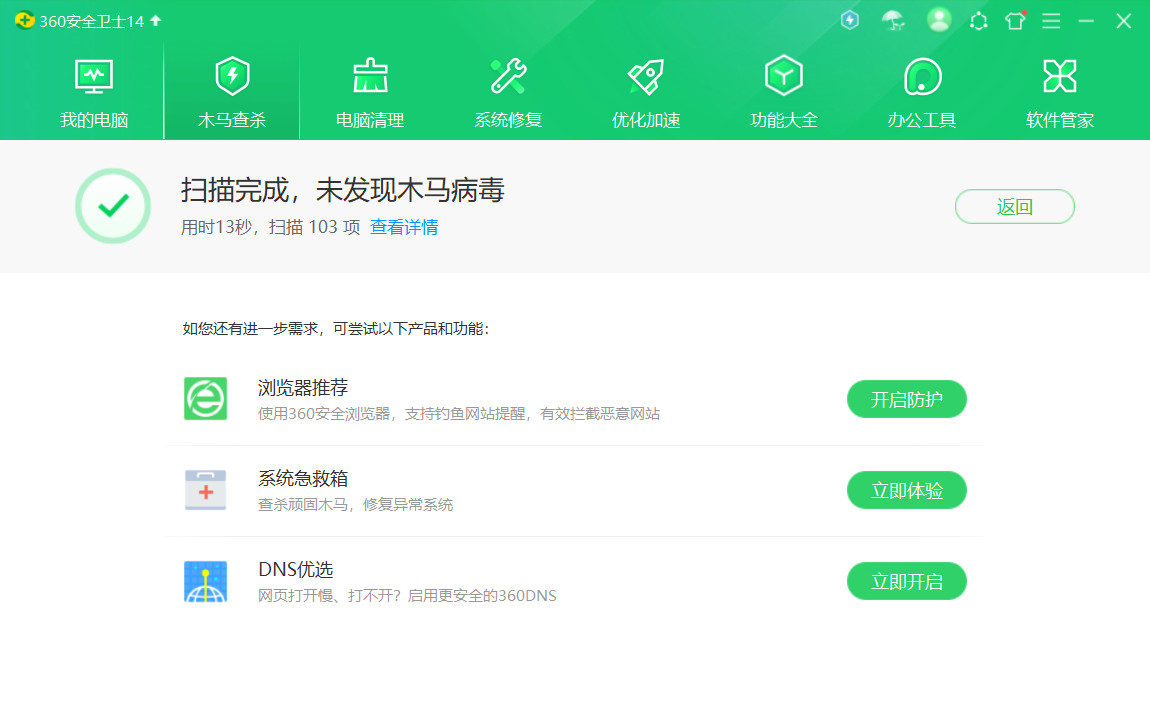Open 办公工具 tab
1150x725 pixels.
coord(922,94)
